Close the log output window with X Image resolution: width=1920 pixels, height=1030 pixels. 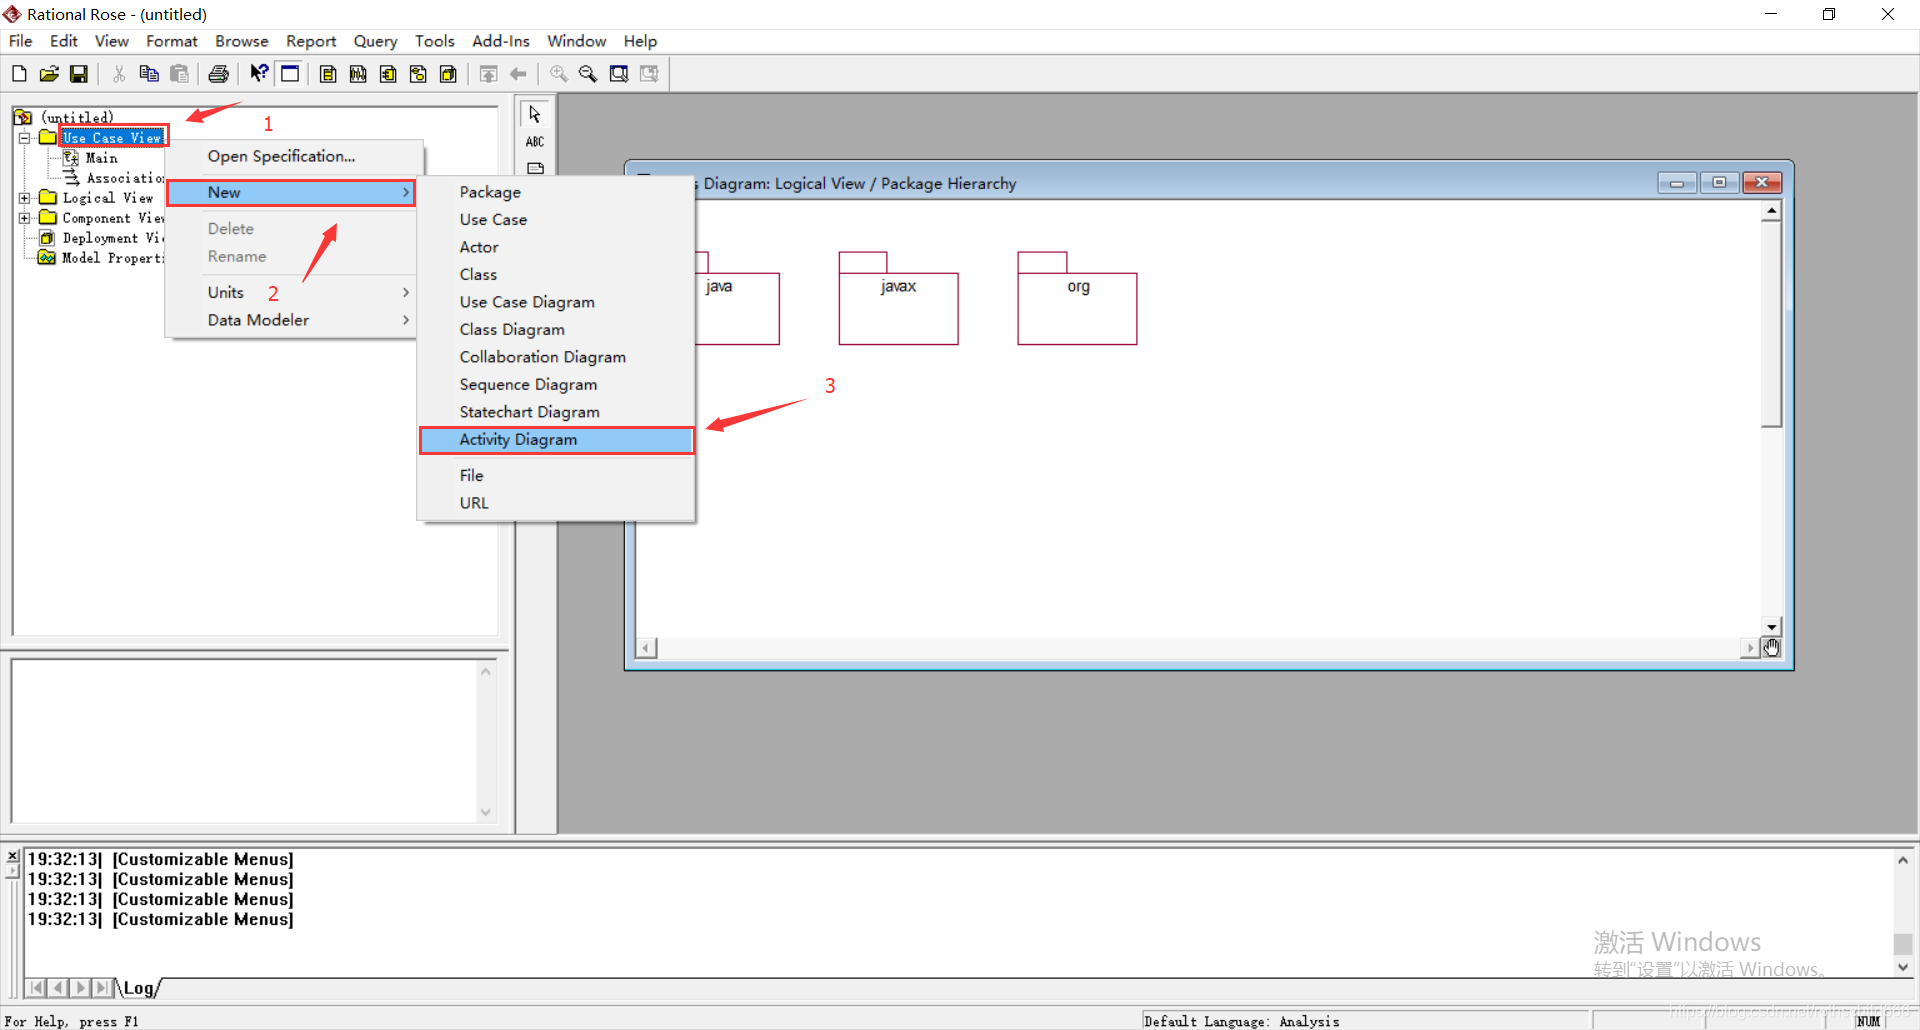pyautogui.click(x=13, y=856)
